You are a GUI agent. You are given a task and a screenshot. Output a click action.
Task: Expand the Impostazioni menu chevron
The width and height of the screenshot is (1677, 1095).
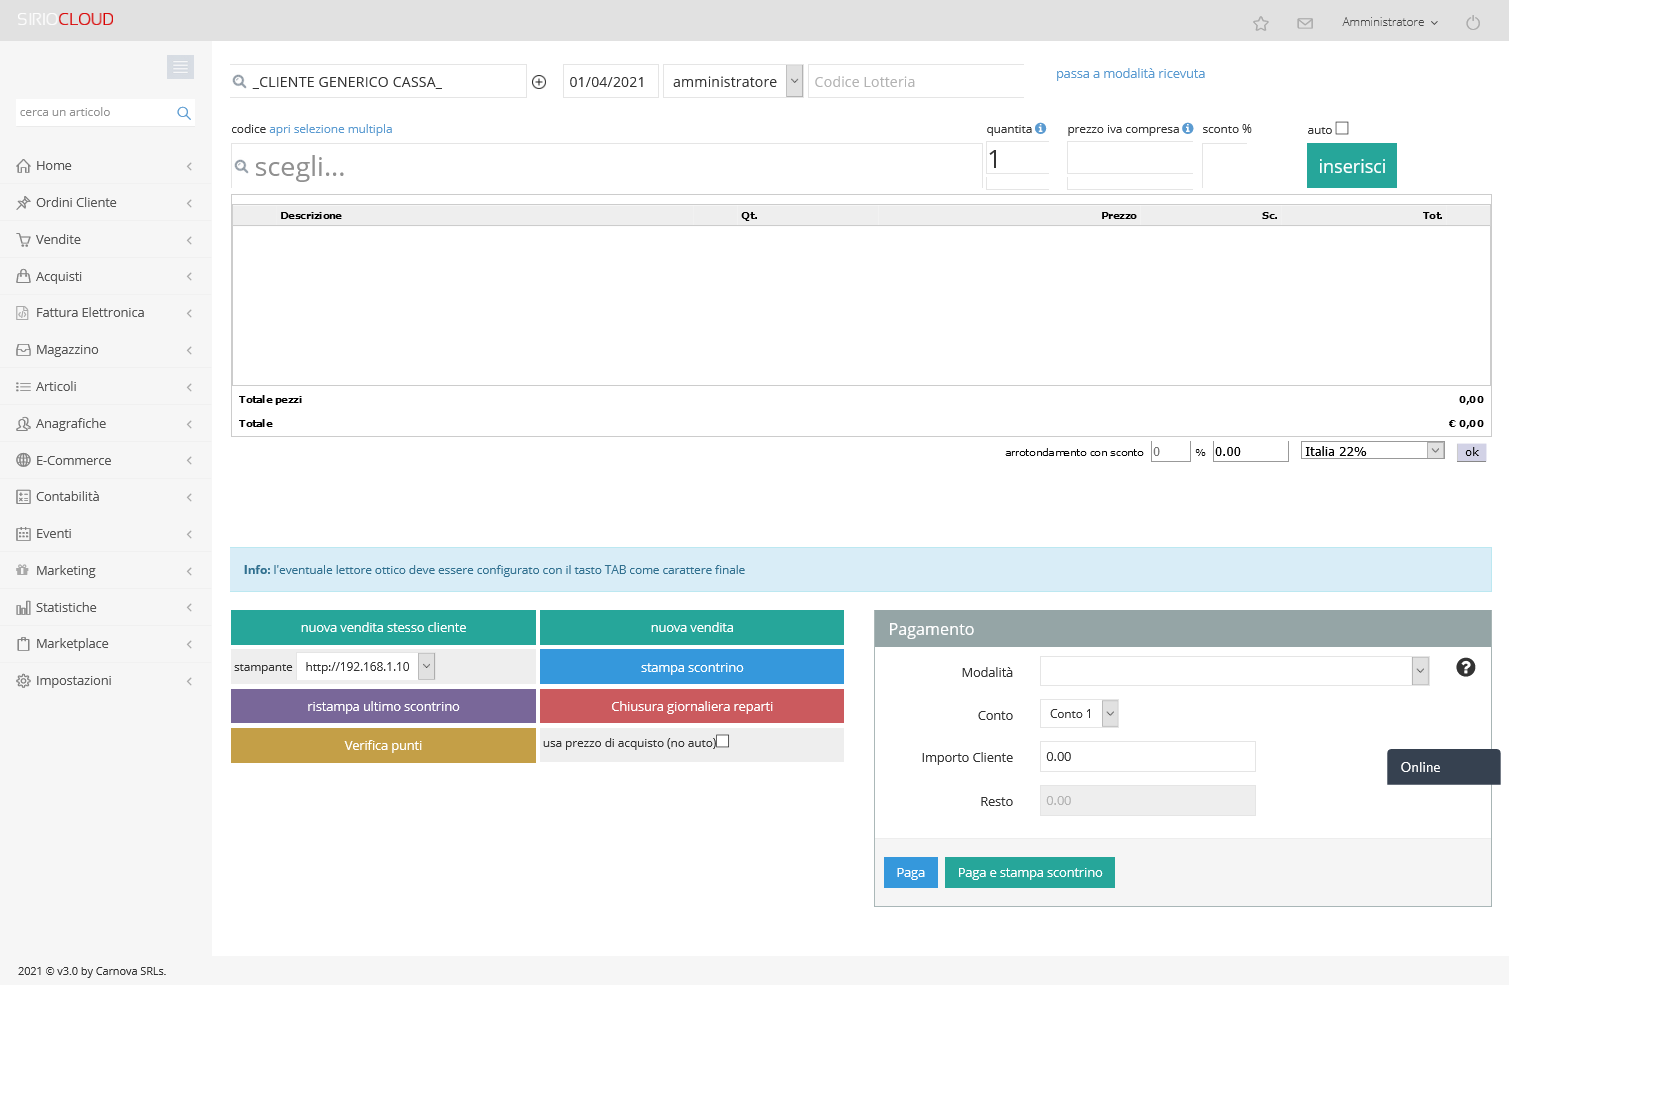pos(189,681)
